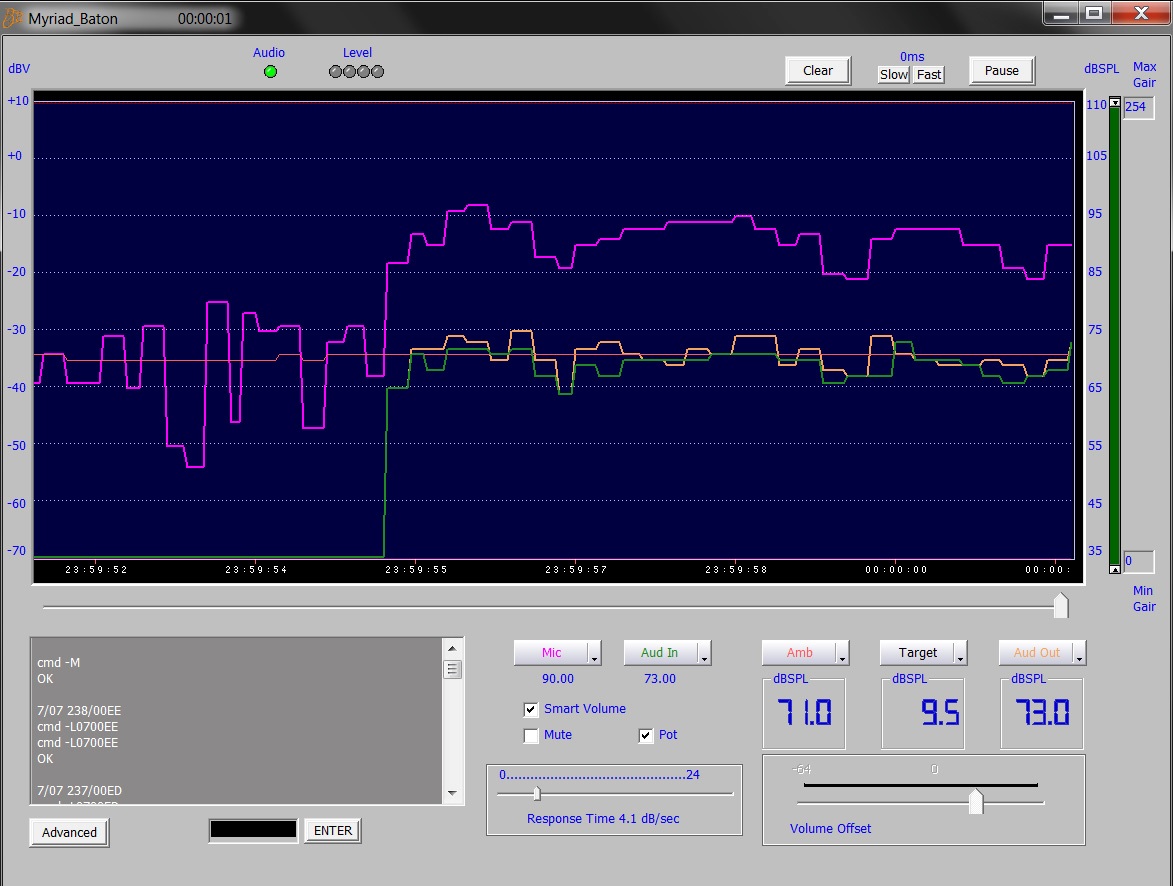Click the log scrollbar down arrow

click(x=452, y=793)
